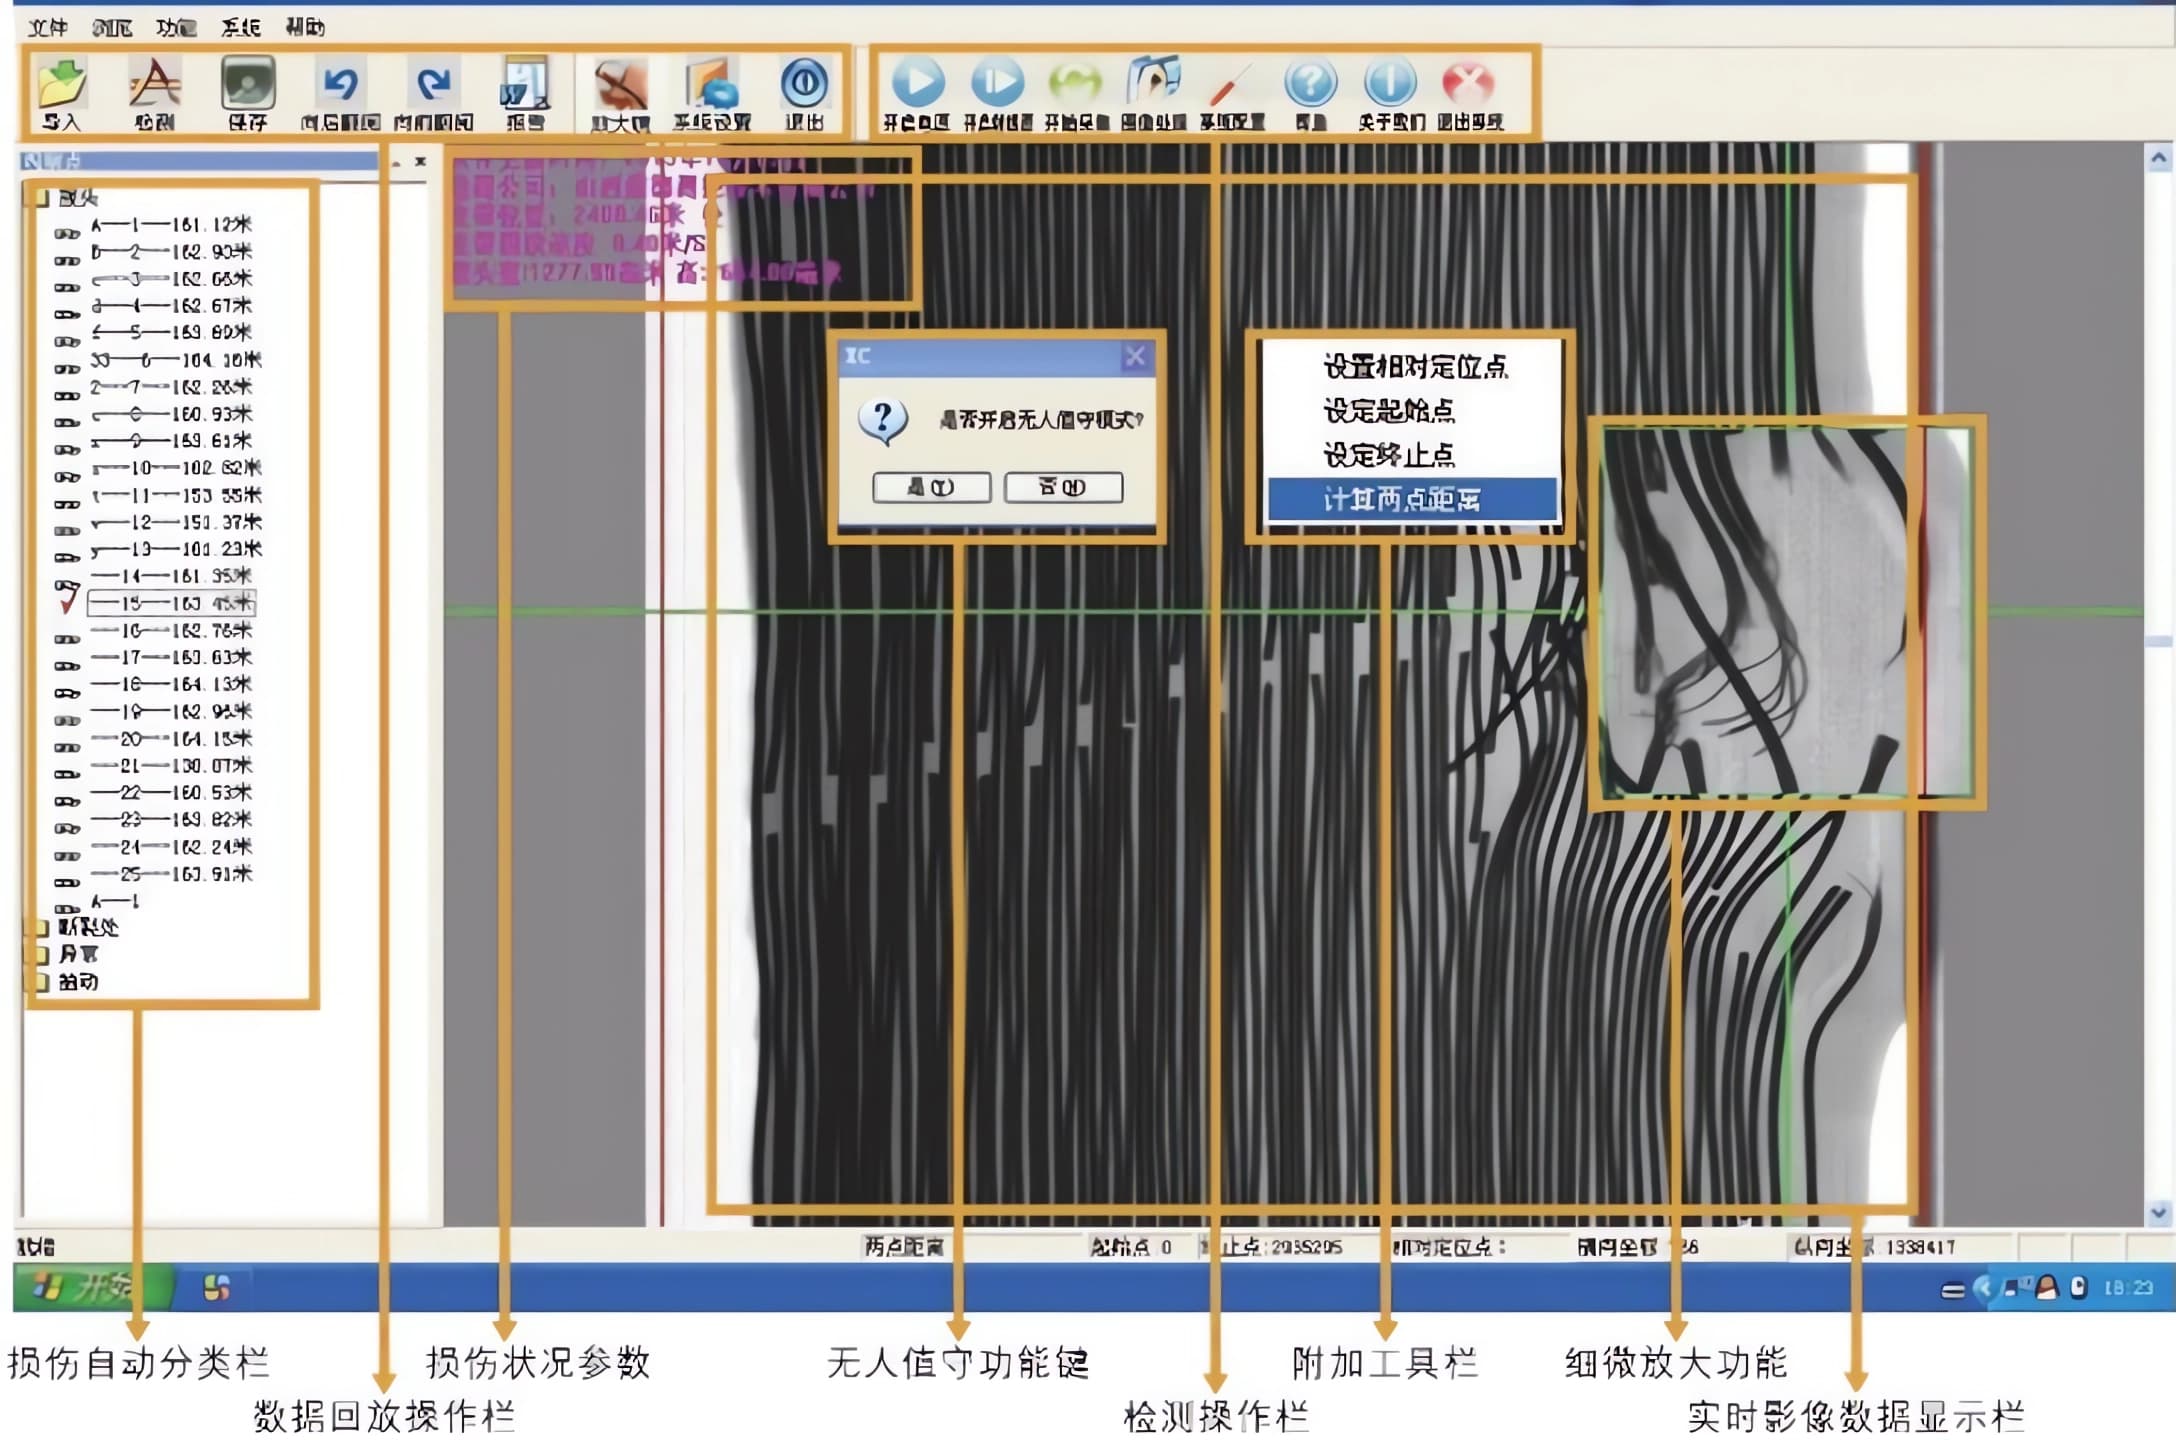Select joint entry 25 in the list

click(x=171, y=873)
